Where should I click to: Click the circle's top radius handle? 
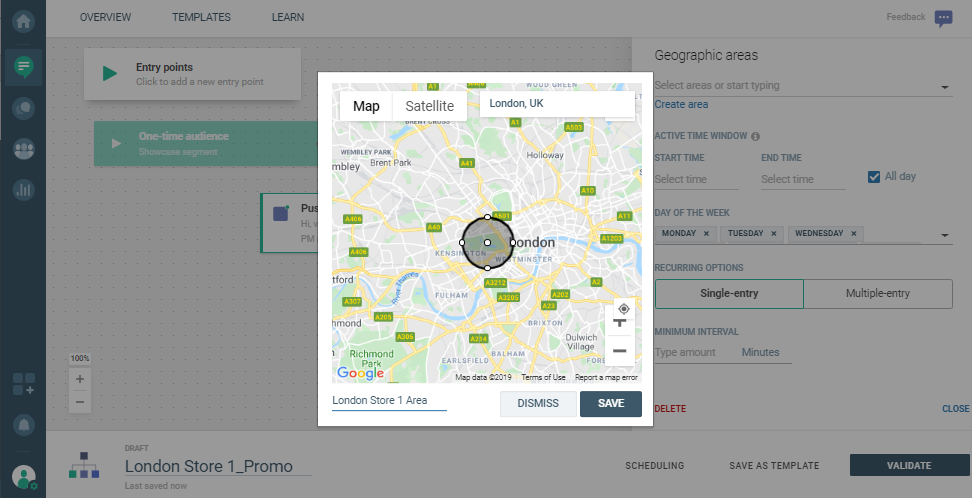[488, 217]
